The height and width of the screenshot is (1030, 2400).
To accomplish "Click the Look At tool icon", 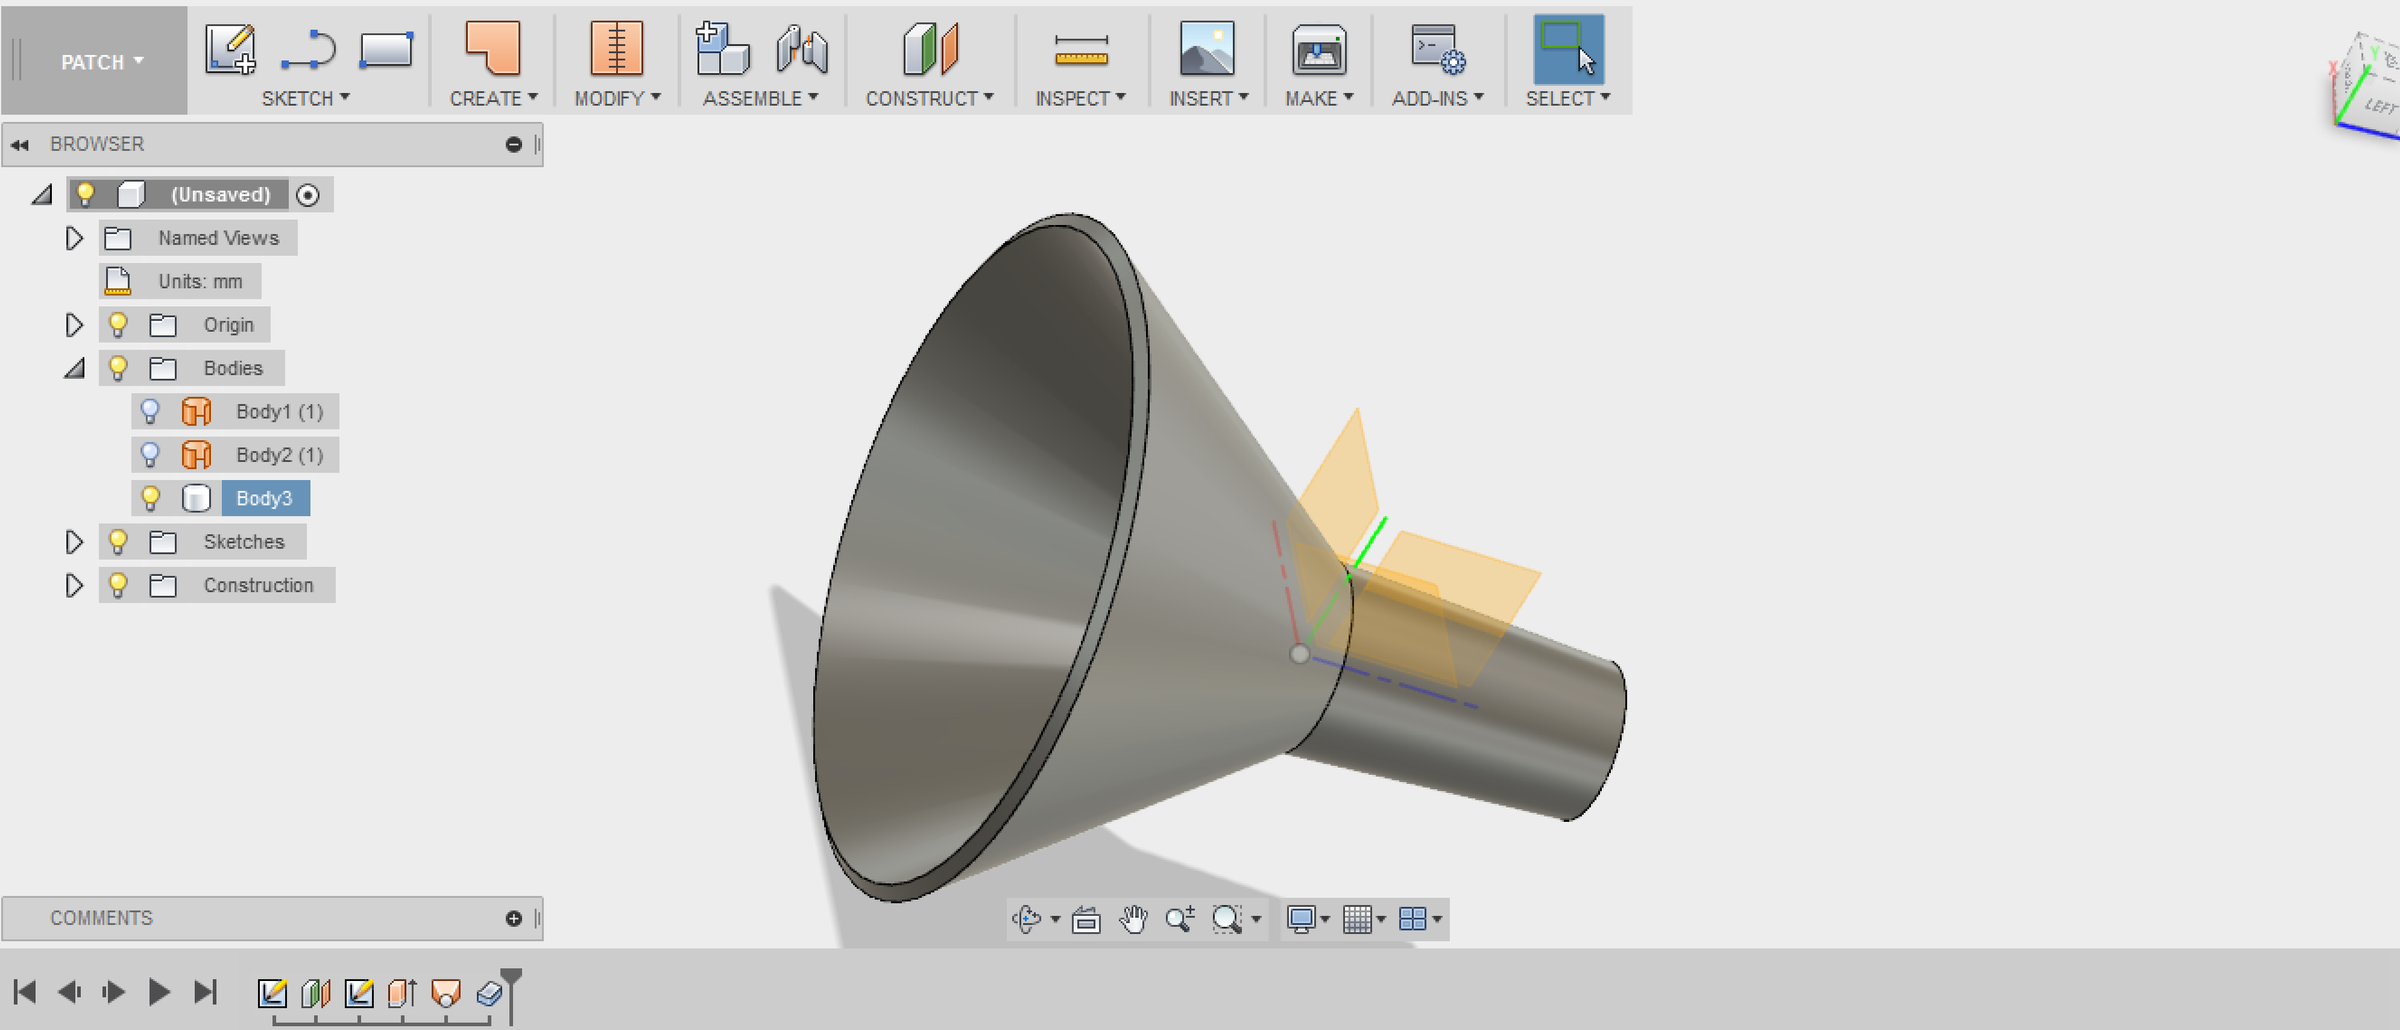I will [1084, 918].
